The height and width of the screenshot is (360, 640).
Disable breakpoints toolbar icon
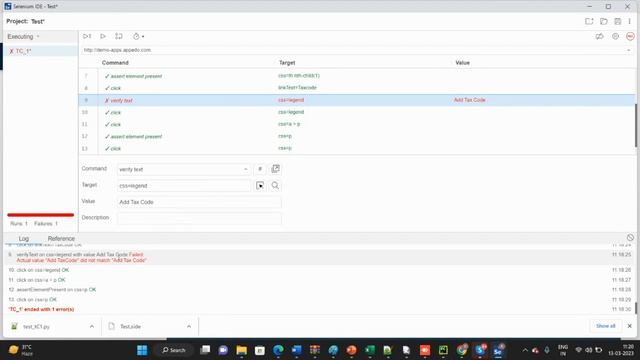[x=599, y=36]
